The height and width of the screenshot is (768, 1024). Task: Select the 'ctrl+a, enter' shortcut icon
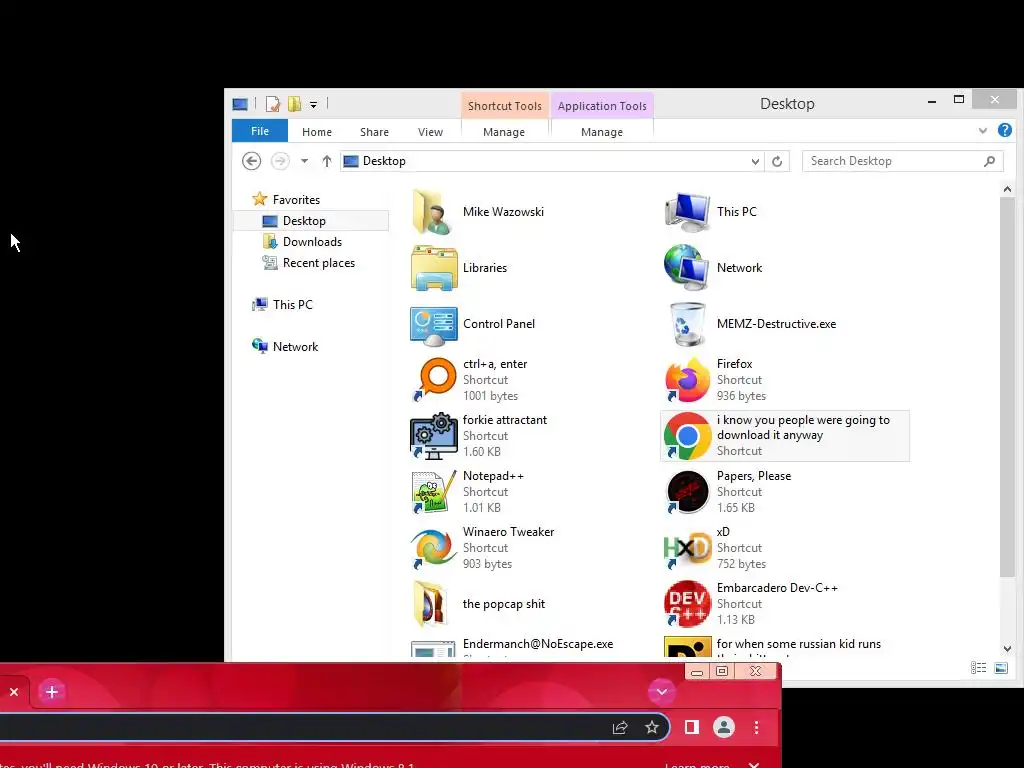[434, 379]
